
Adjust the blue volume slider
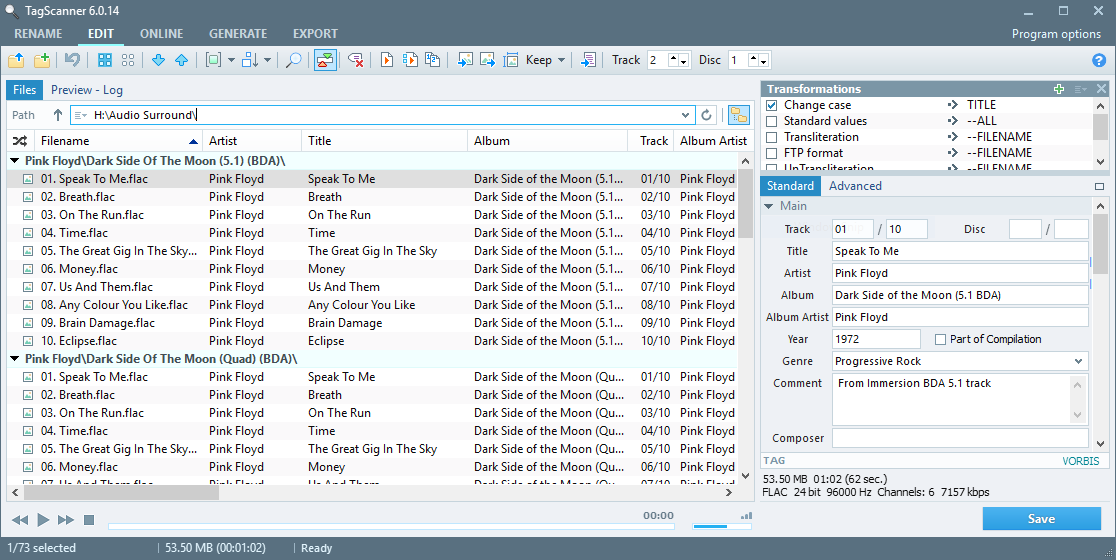[x=722, y=527]
